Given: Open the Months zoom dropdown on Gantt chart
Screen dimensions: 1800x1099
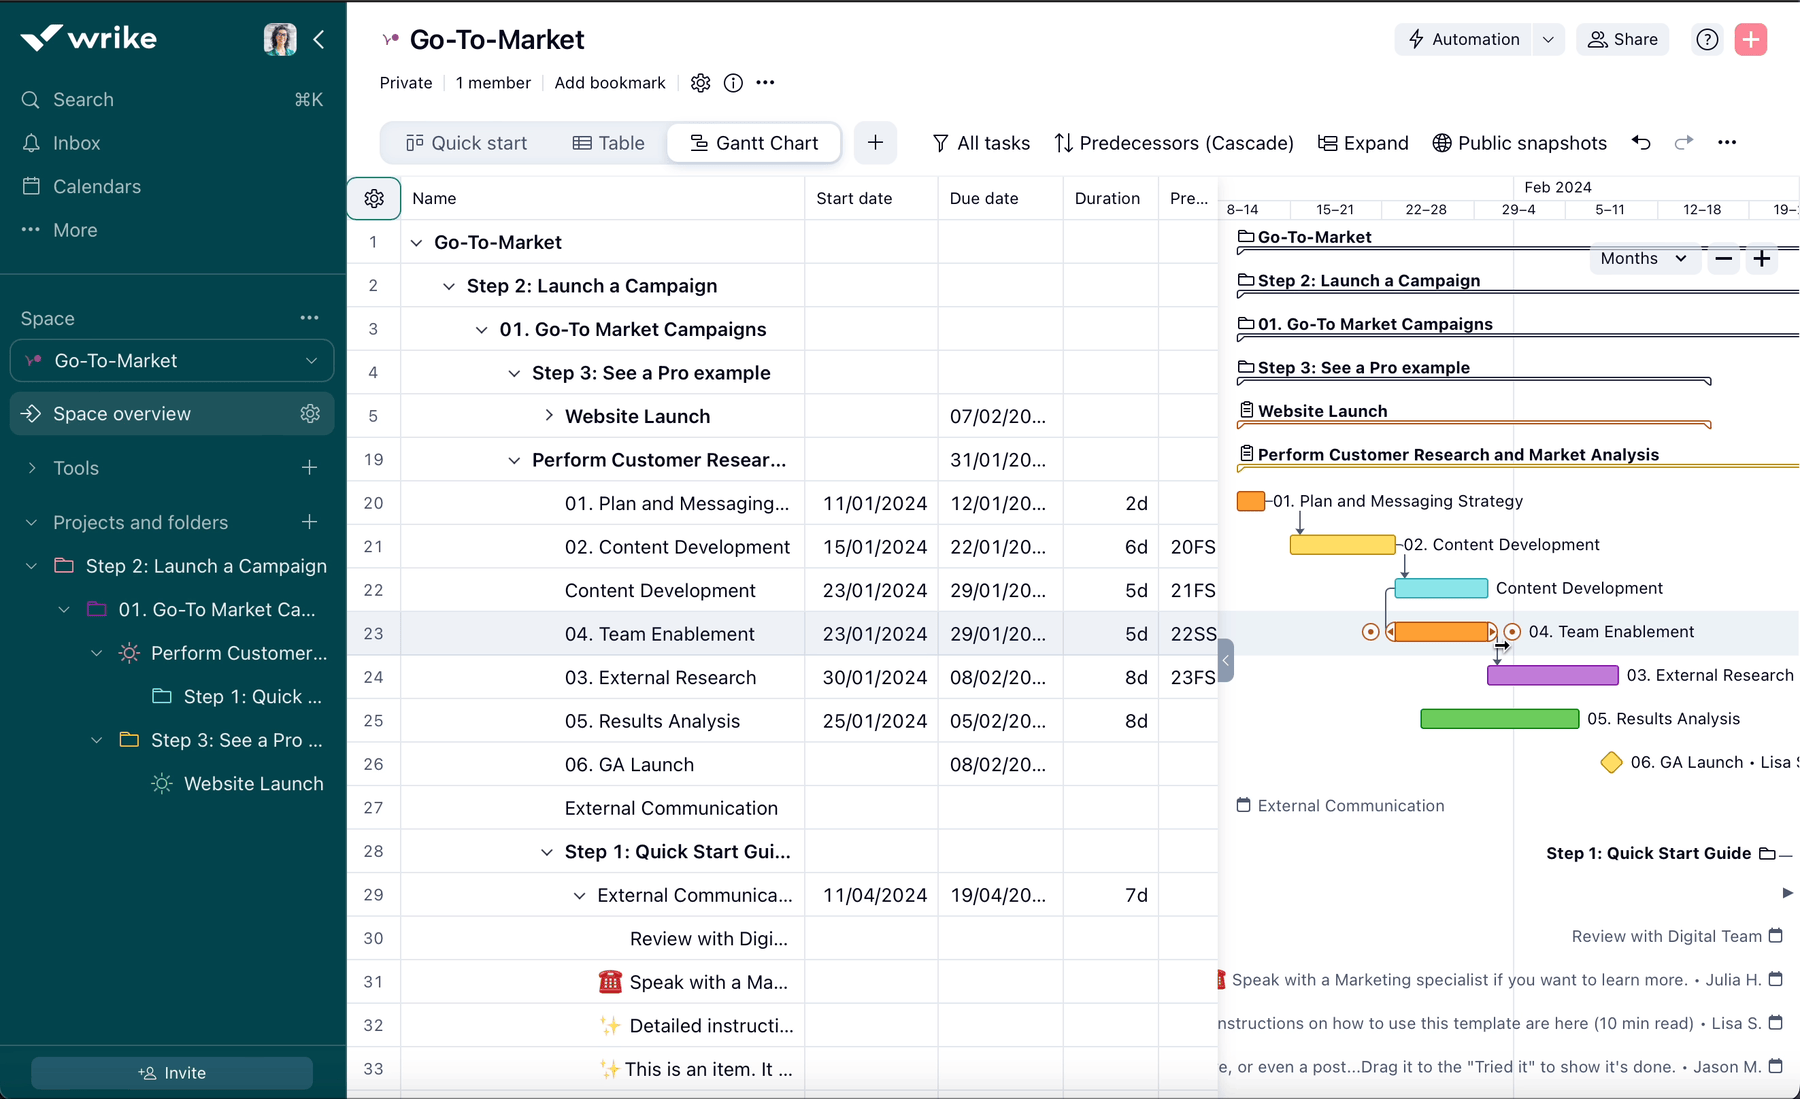Looking at the screenshot, I should pos(1643,258).
